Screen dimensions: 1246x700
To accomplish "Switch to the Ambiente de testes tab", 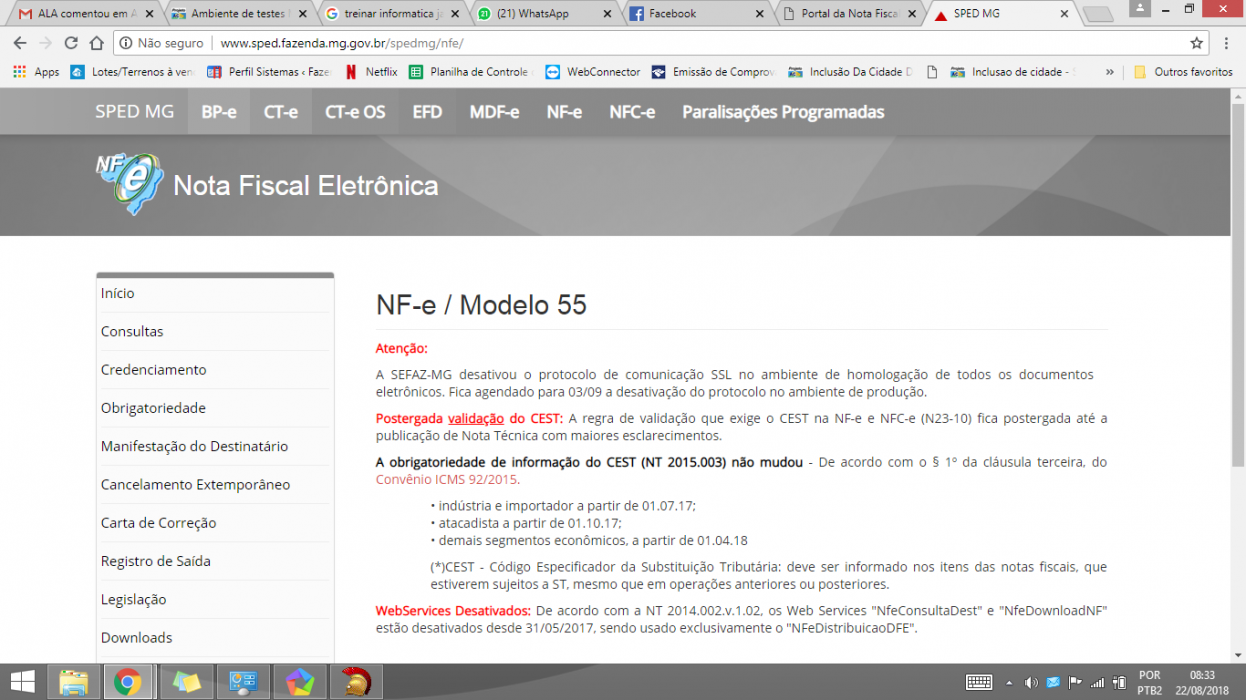I will (x=238, y=14).
